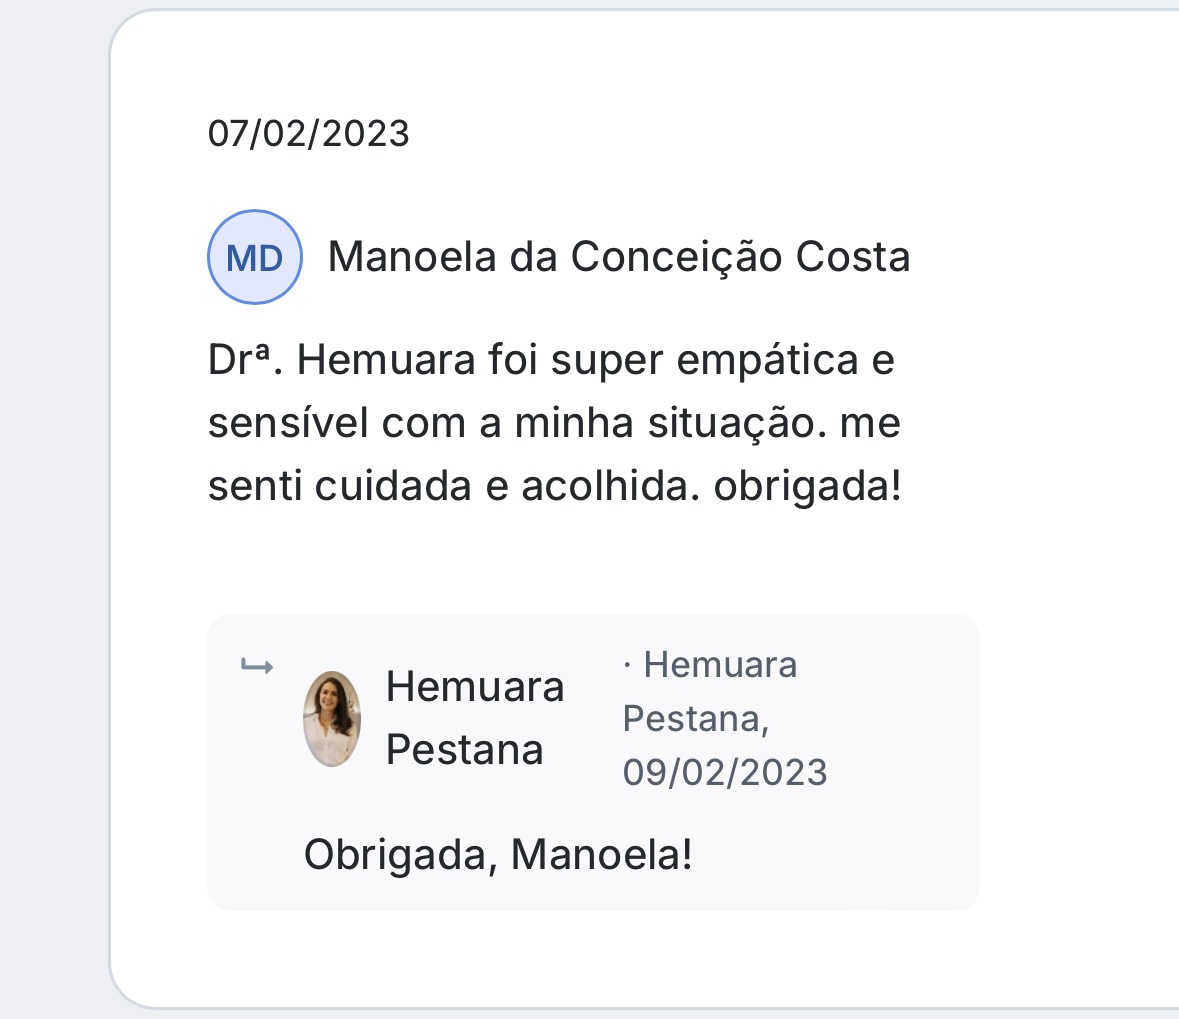Viewport: 1179px width, 1019px height.
Task: Select the reply date 09/02/2023
Action: [725, 772]
